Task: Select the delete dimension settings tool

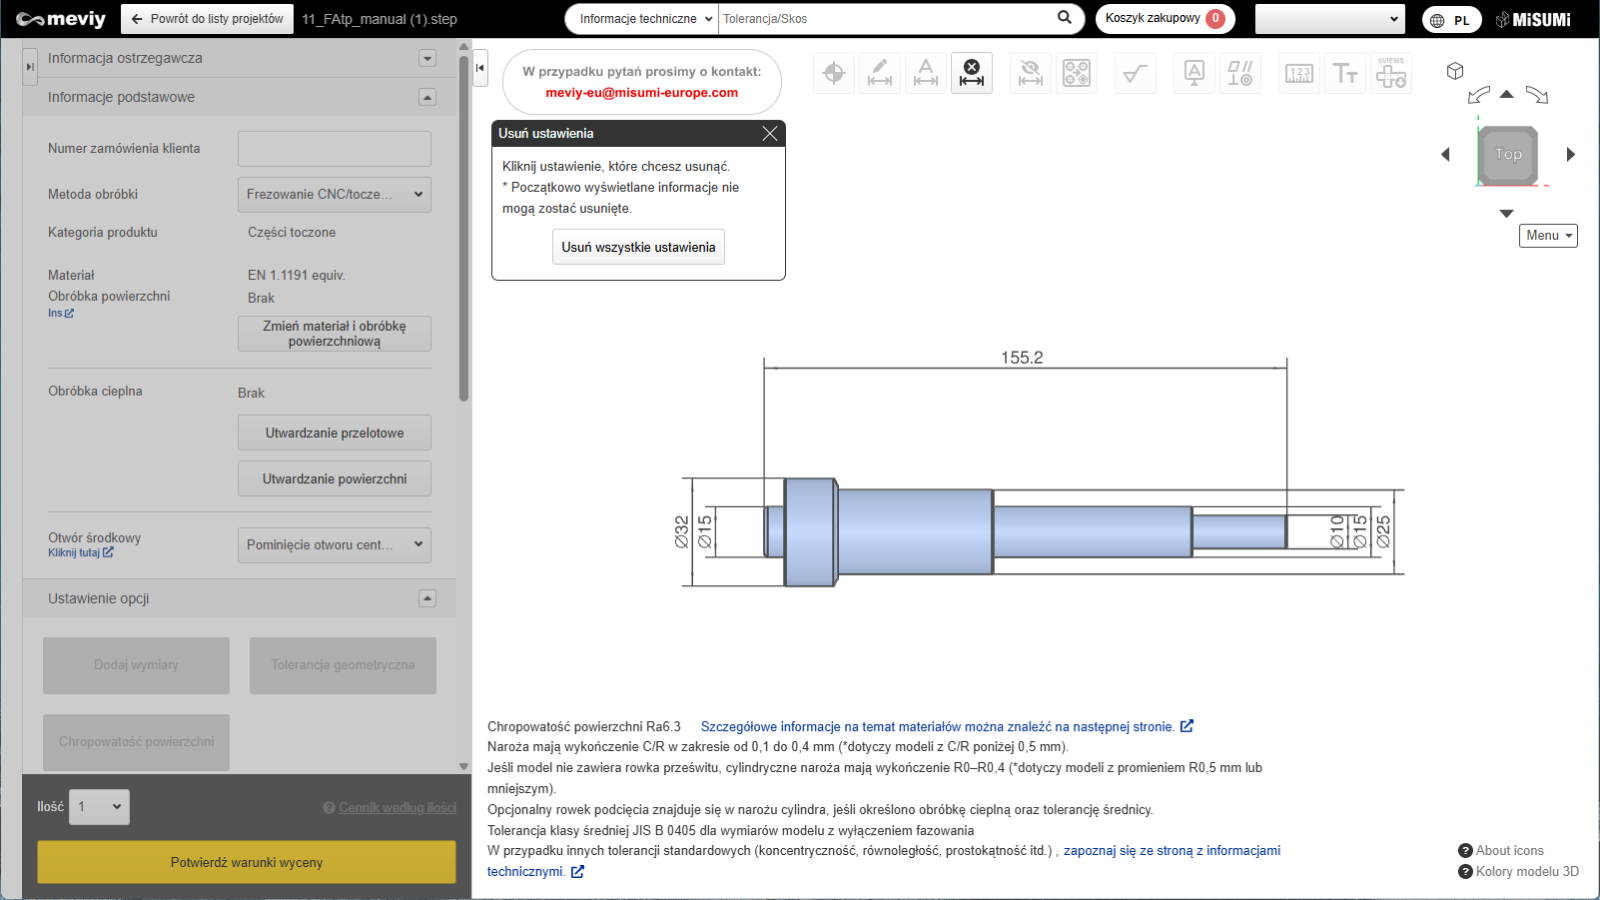Action: coord(971,73)
